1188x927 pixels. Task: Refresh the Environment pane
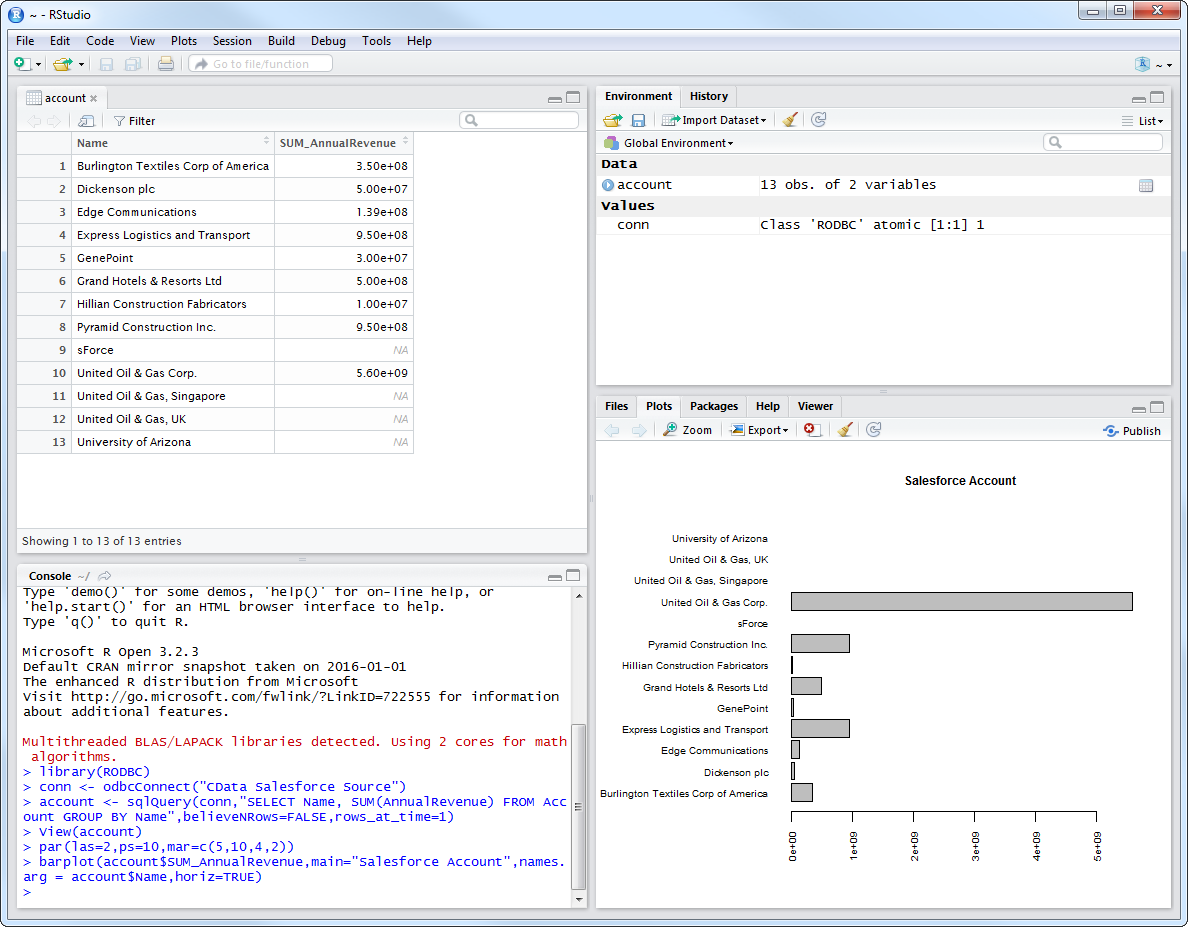(819, 120)
